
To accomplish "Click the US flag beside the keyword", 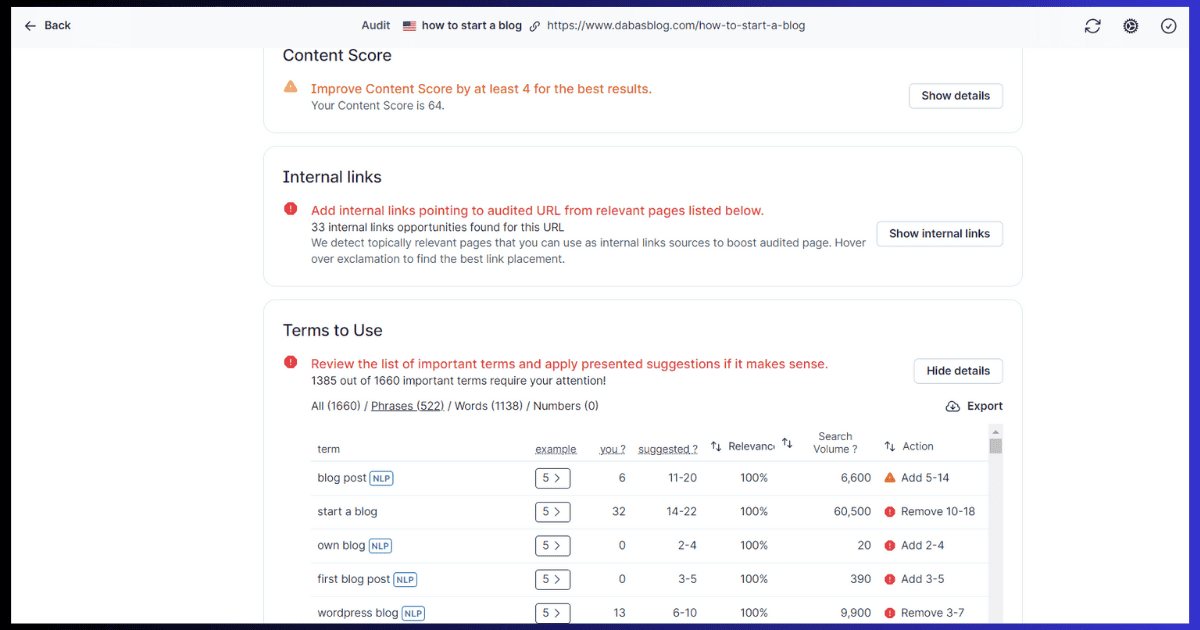I will click(408, 25).
